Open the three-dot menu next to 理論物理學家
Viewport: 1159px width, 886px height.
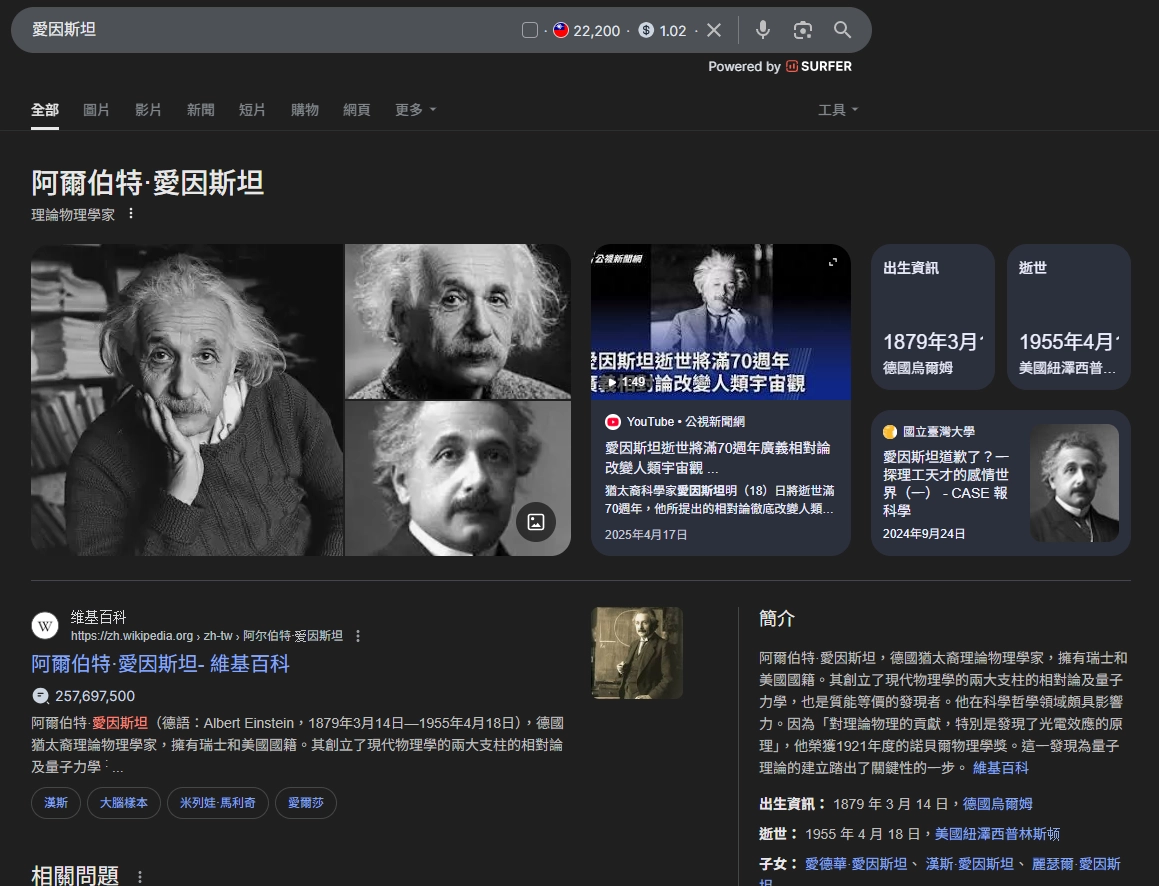coord(131,214)
